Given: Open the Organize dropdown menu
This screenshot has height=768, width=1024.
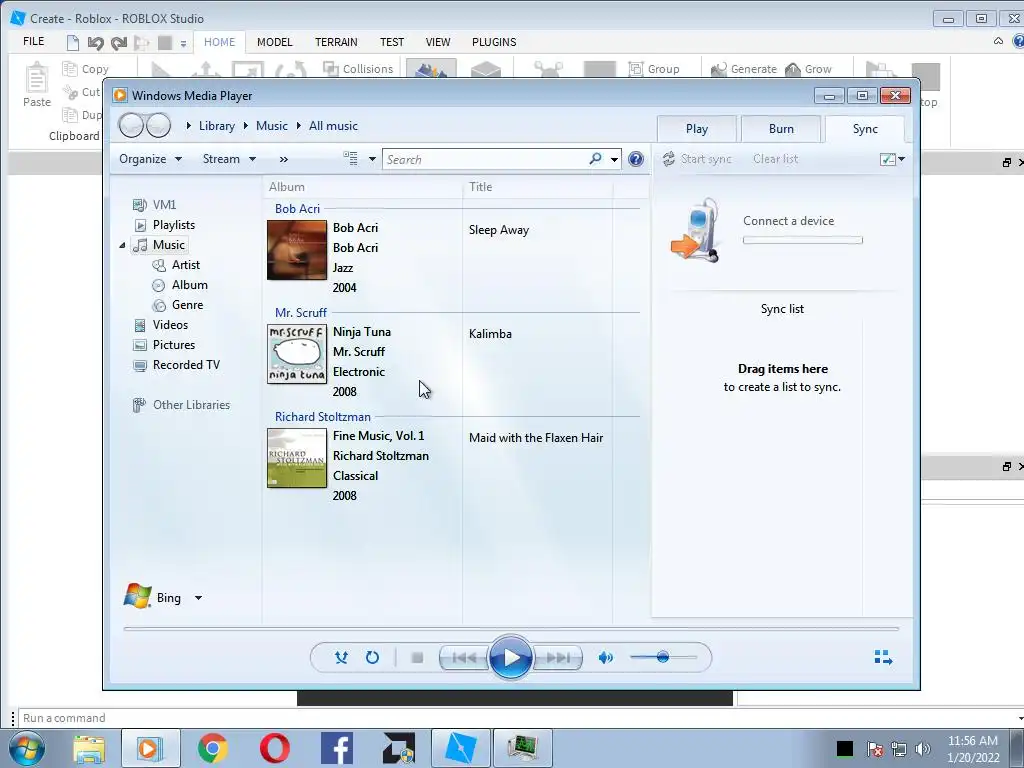Looking at the screenshot, I should [150, 159].
